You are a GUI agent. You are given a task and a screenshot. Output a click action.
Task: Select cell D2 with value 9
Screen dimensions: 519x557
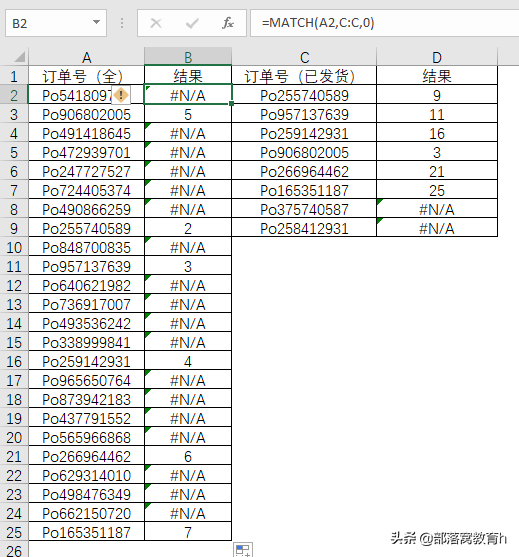437,95
